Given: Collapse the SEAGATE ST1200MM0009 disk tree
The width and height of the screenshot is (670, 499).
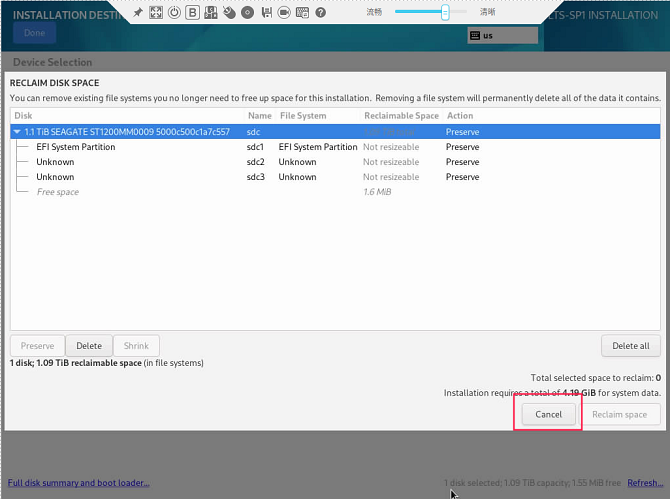Looking at the screenshot, I should point(16,132).
